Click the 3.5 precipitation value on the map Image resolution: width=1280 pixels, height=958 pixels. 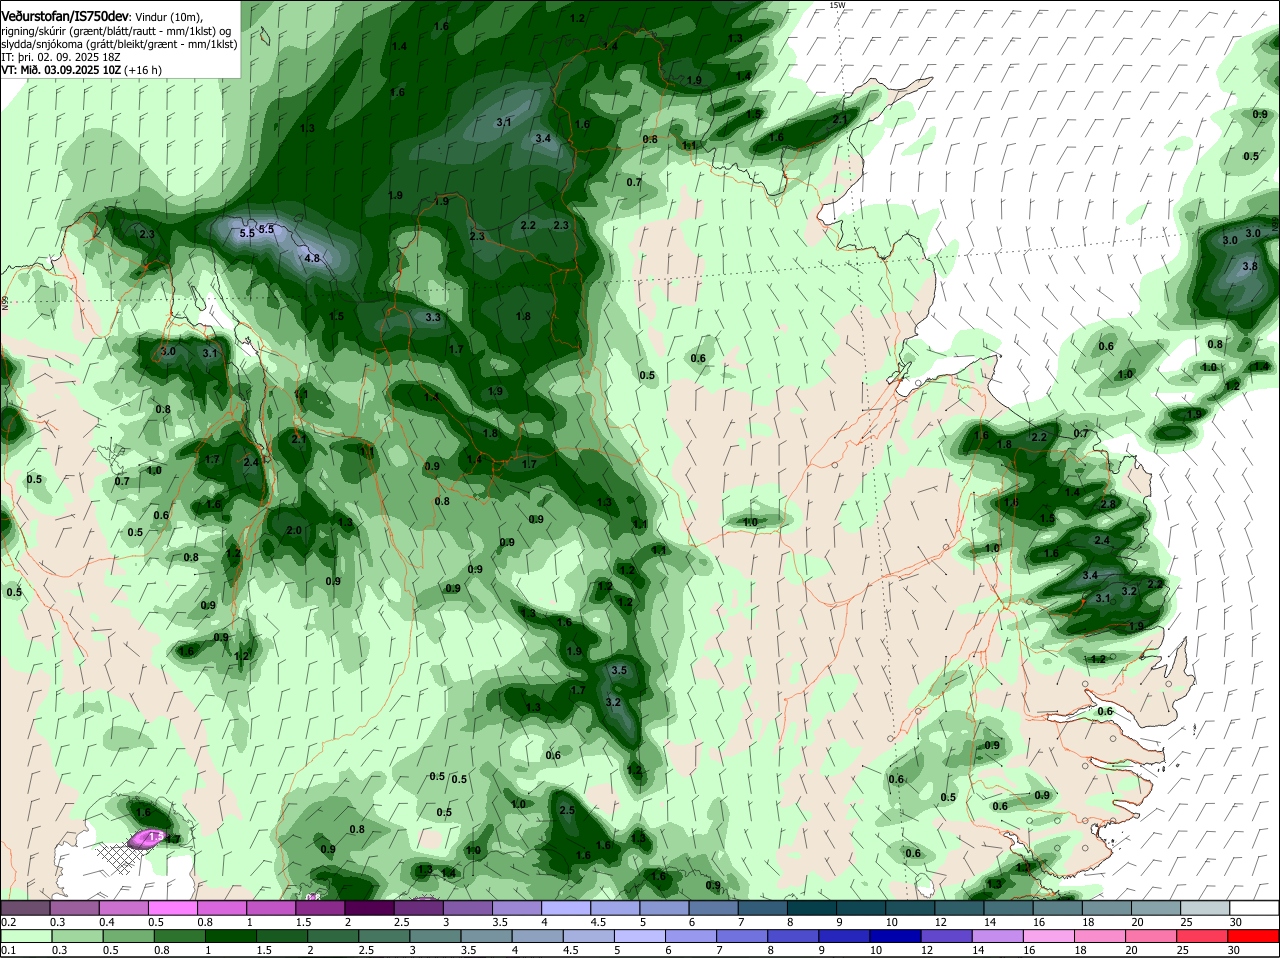619,671
